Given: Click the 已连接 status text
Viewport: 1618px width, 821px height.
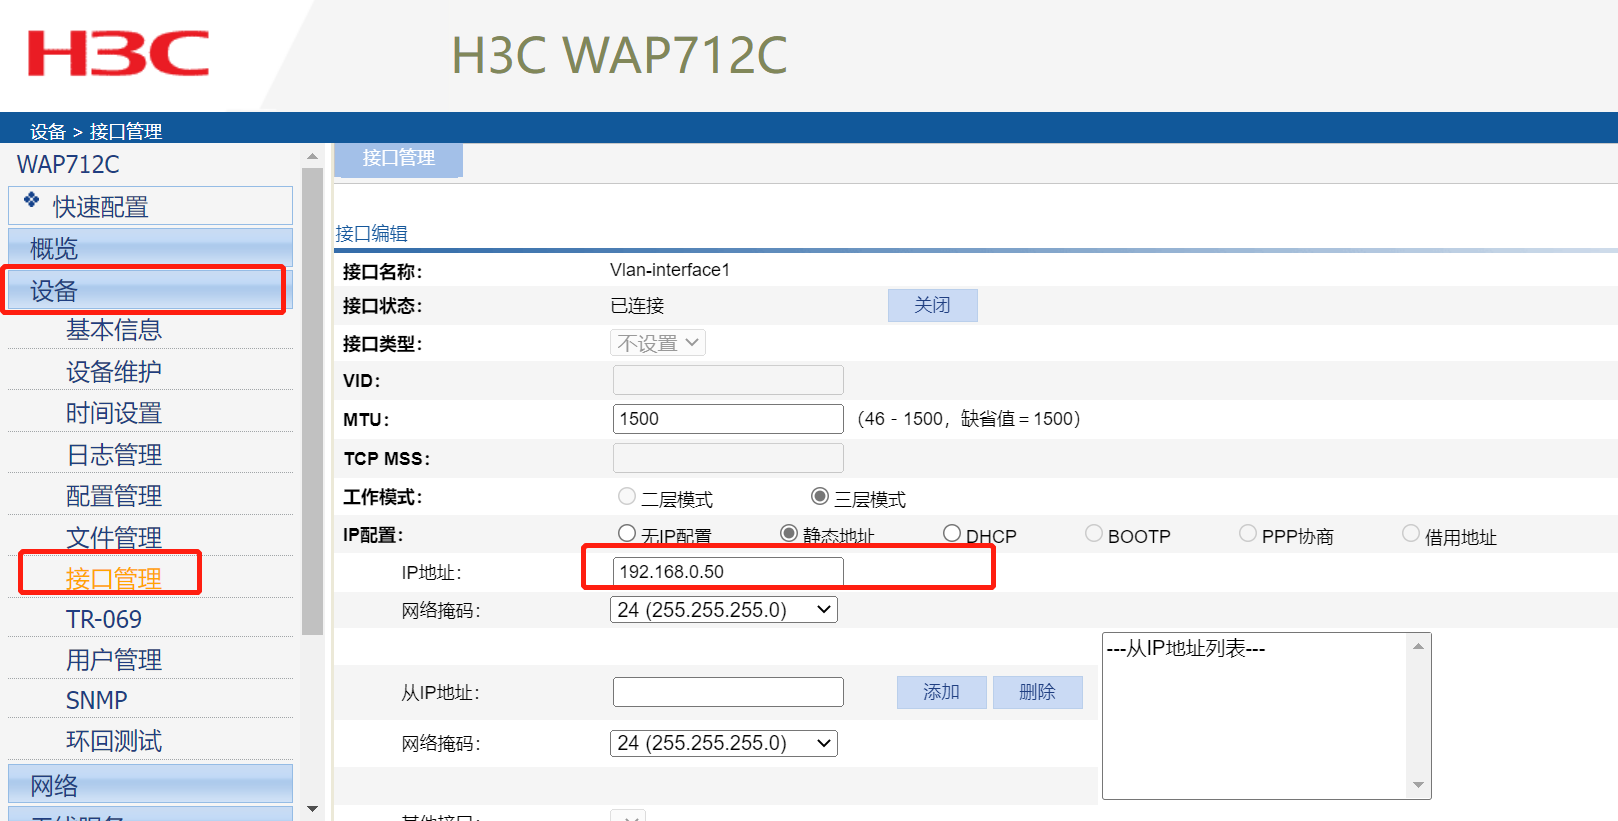Looking at the screenshot, I should 637,306.
